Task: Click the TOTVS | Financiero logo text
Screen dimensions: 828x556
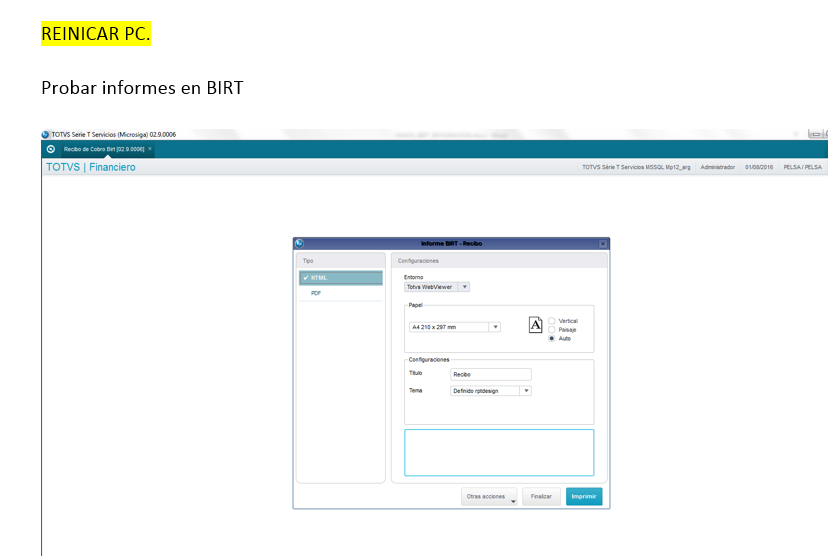Action: (x=91, y=167)
